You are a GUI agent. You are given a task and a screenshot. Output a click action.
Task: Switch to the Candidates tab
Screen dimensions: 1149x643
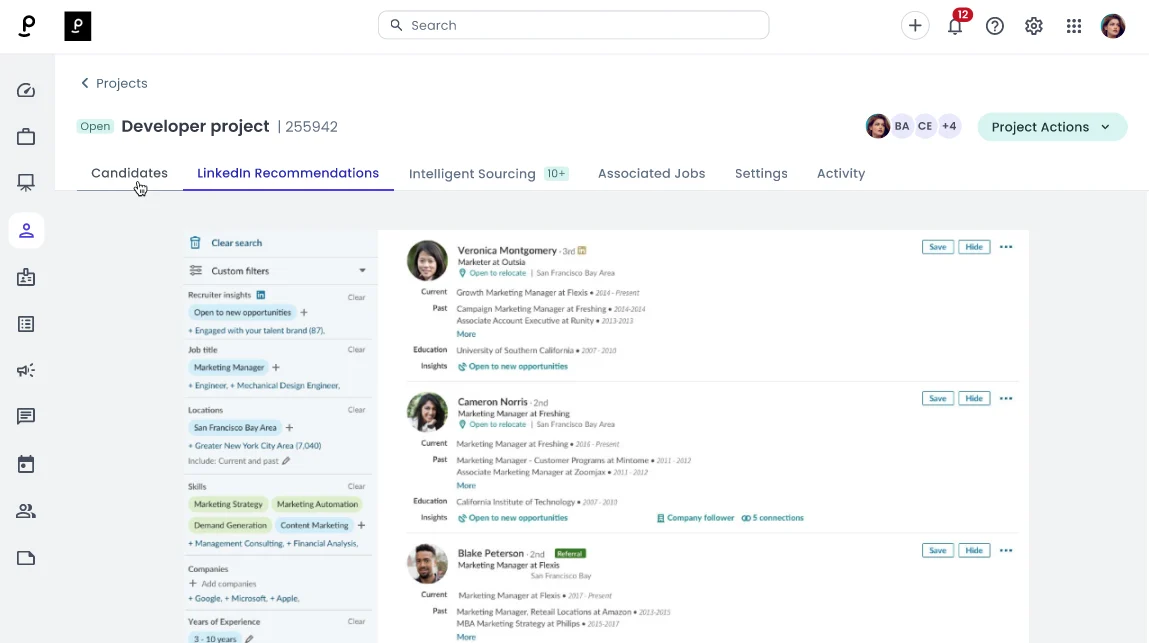129,173
